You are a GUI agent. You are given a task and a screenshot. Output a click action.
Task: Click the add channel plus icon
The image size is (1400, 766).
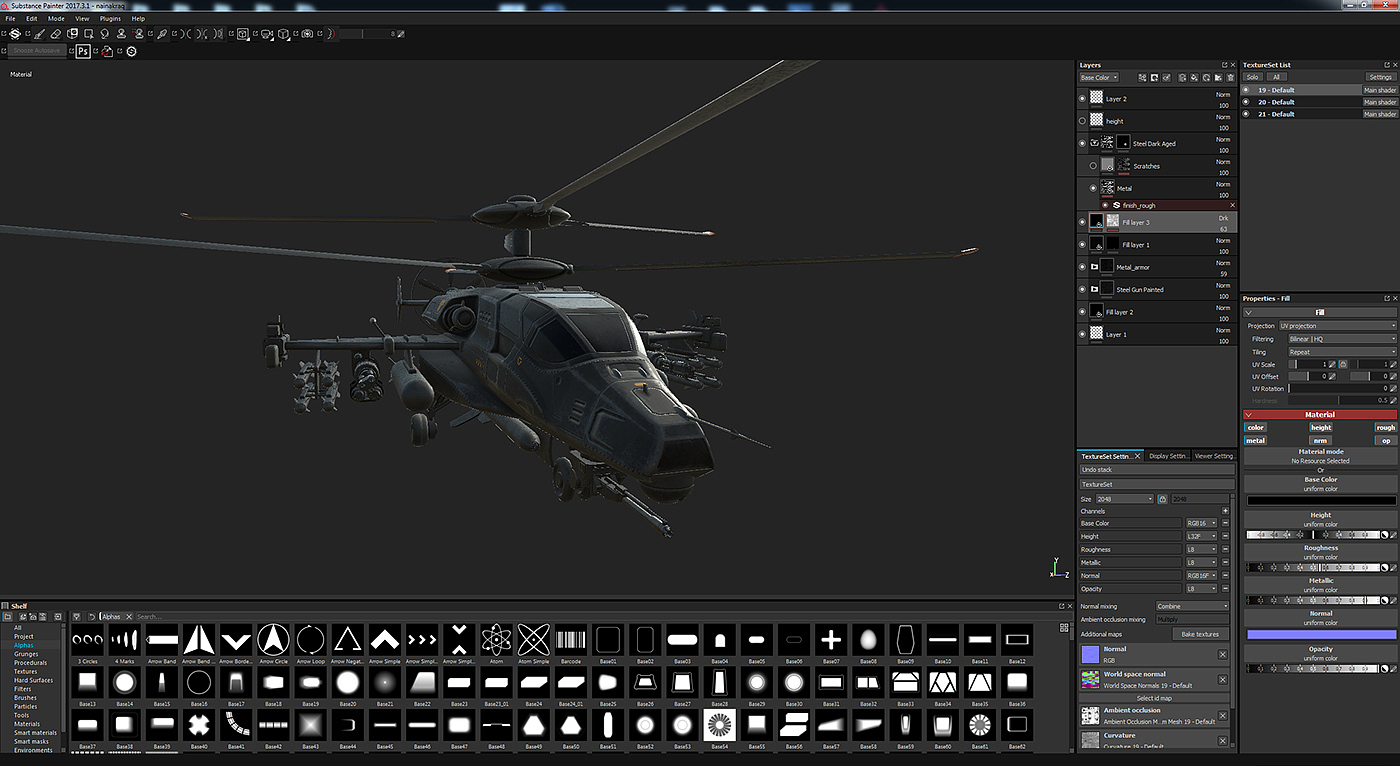[x=1225, y=511]
